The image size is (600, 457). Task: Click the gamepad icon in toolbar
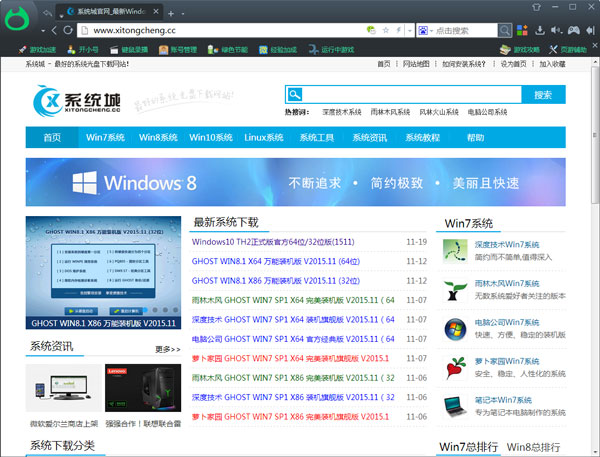[x=573, y=30]
